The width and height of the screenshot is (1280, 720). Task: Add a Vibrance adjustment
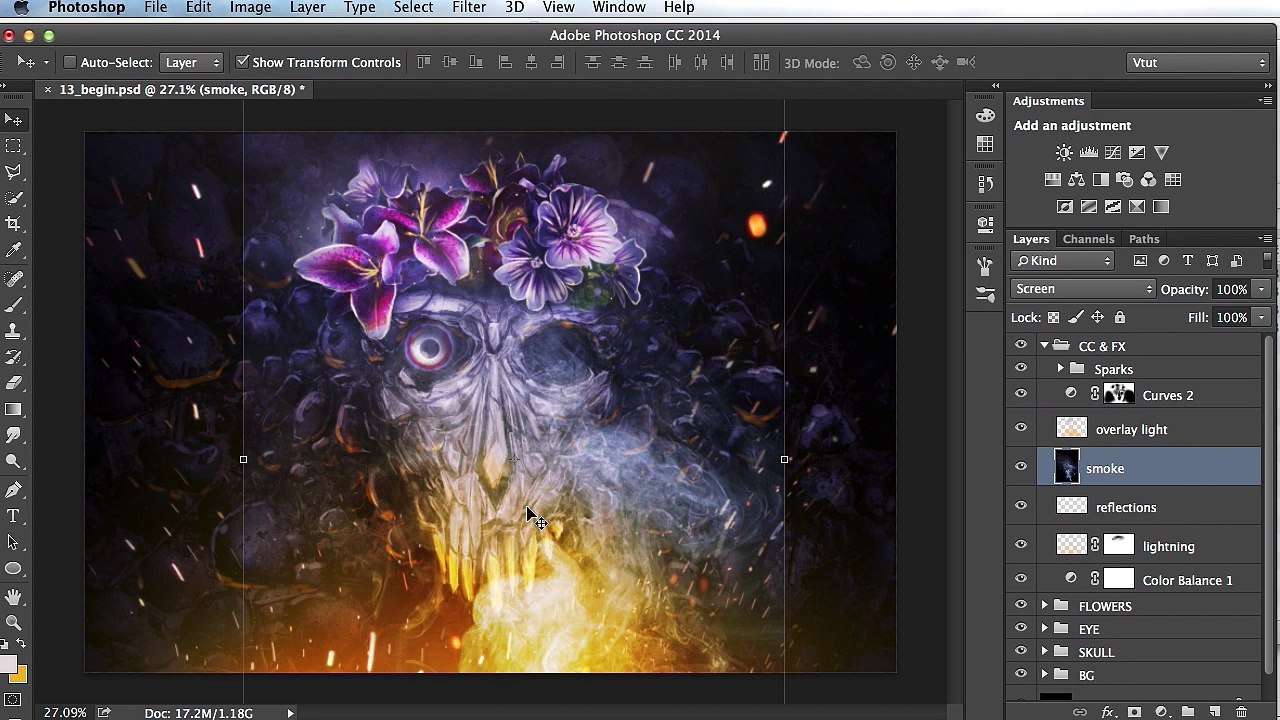1161,153
